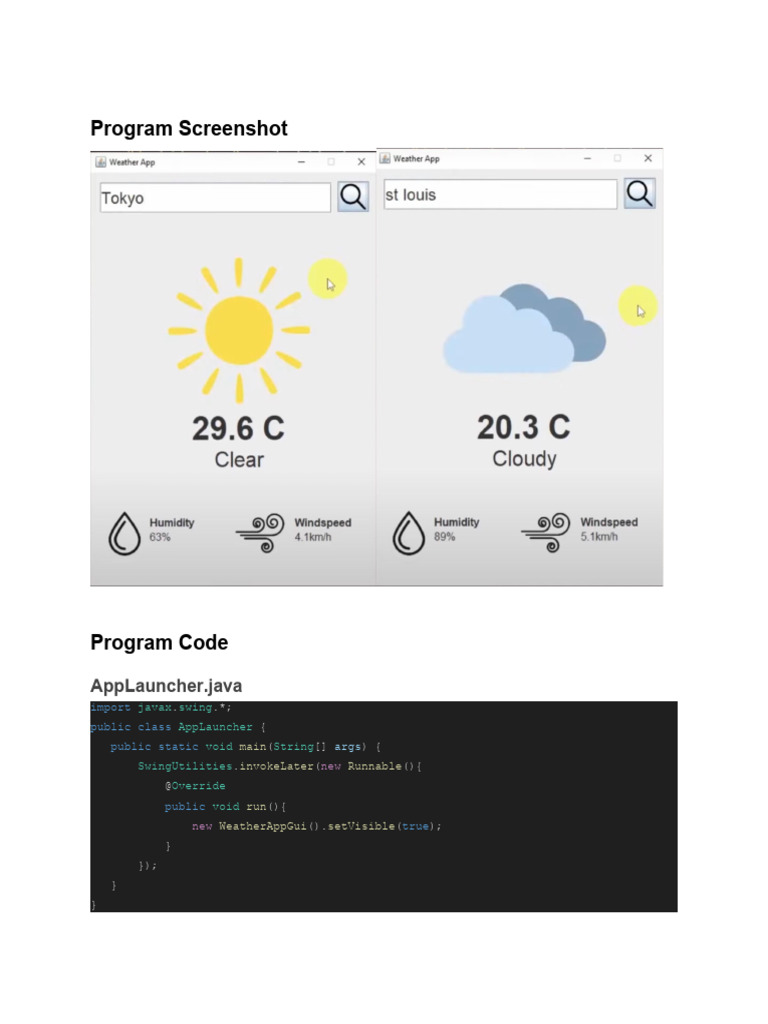Close the st louis Weather App window
Image resolution: width=768 pixels, height=1024 pixels.
tap(648, 158)
